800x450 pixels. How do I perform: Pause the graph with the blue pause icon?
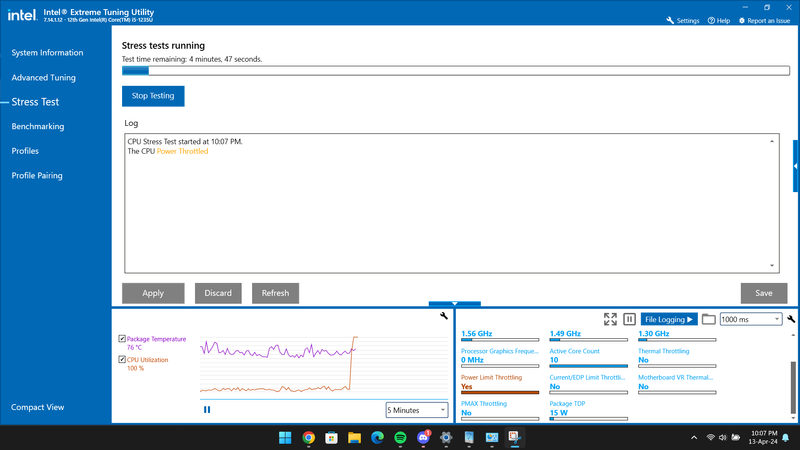(x=207, y=409)
